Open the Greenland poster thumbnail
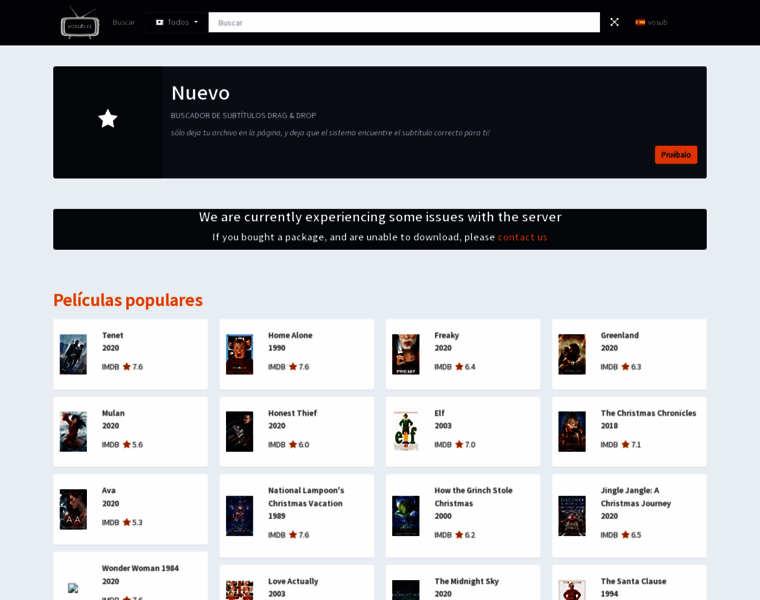This screenshot has height=600, width=760. point(572,354)
